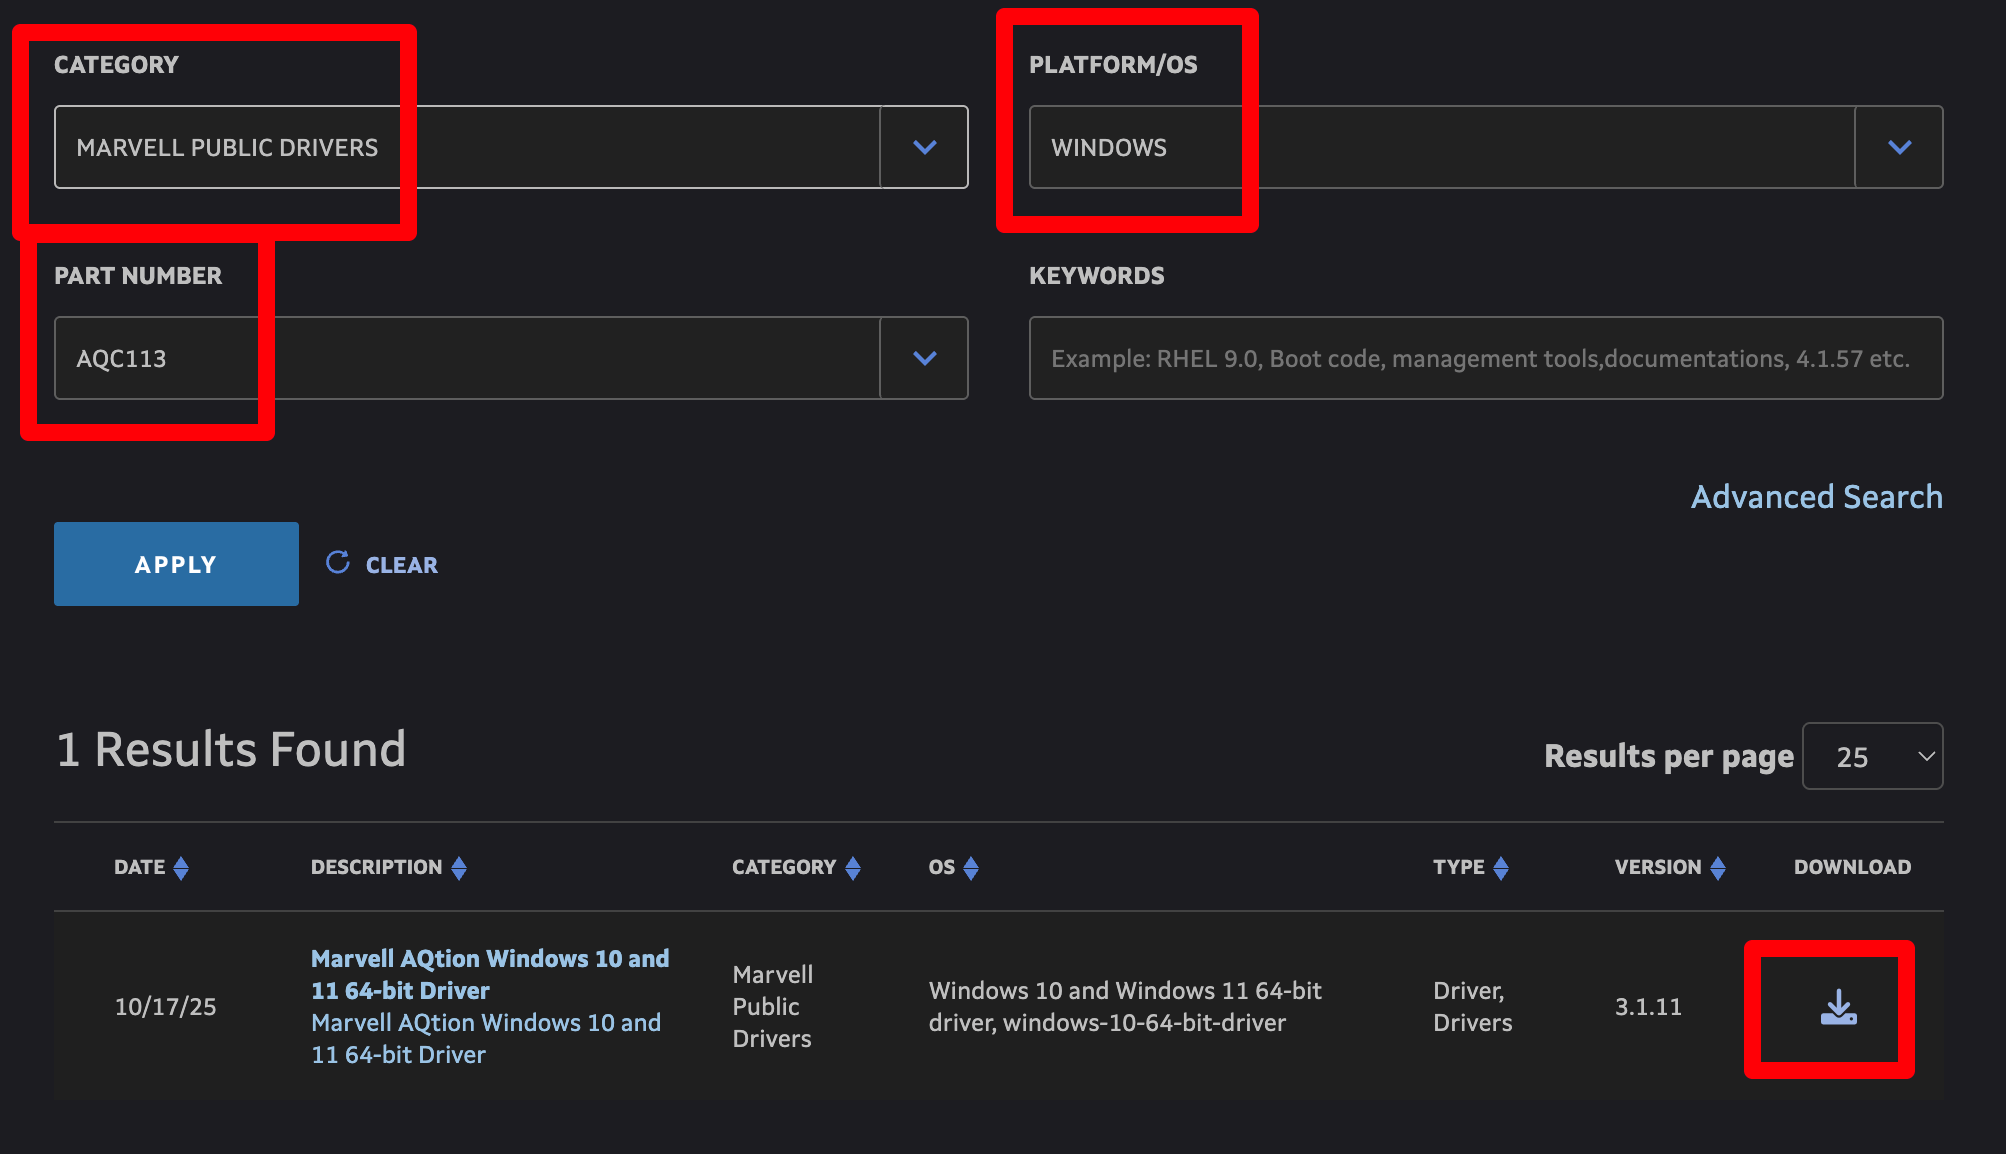
Task: Expand the Category dropdown chevron
Action: tap(924, 147)
